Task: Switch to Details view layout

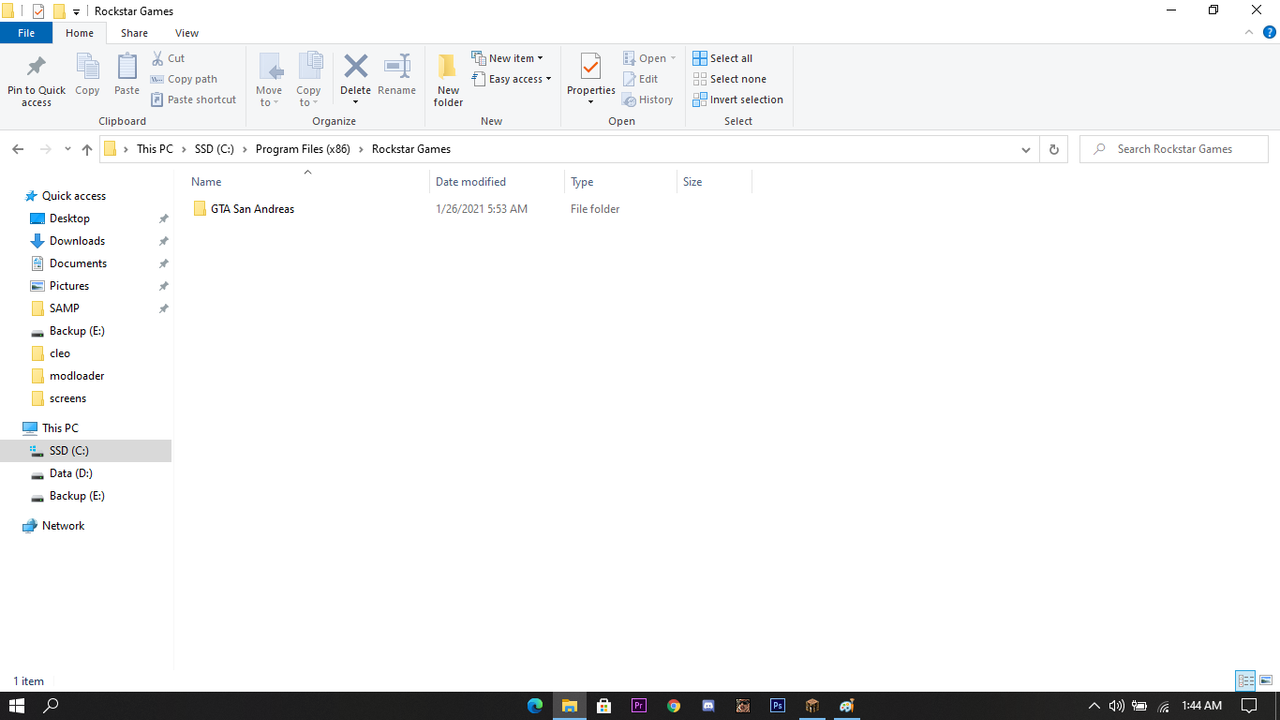Action: click(x=1245, y=681)
